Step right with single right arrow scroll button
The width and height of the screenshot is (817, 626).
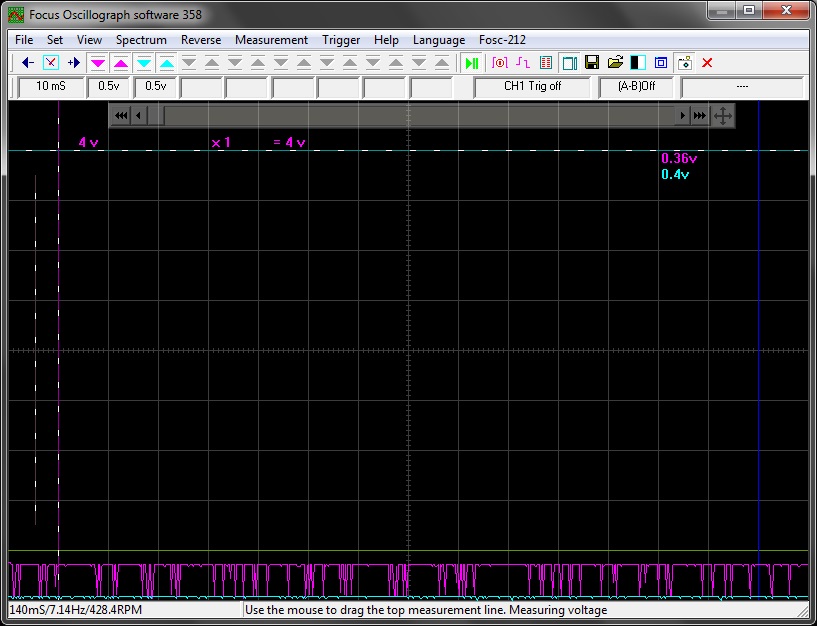pyautogui.click(x=682, y=116)
